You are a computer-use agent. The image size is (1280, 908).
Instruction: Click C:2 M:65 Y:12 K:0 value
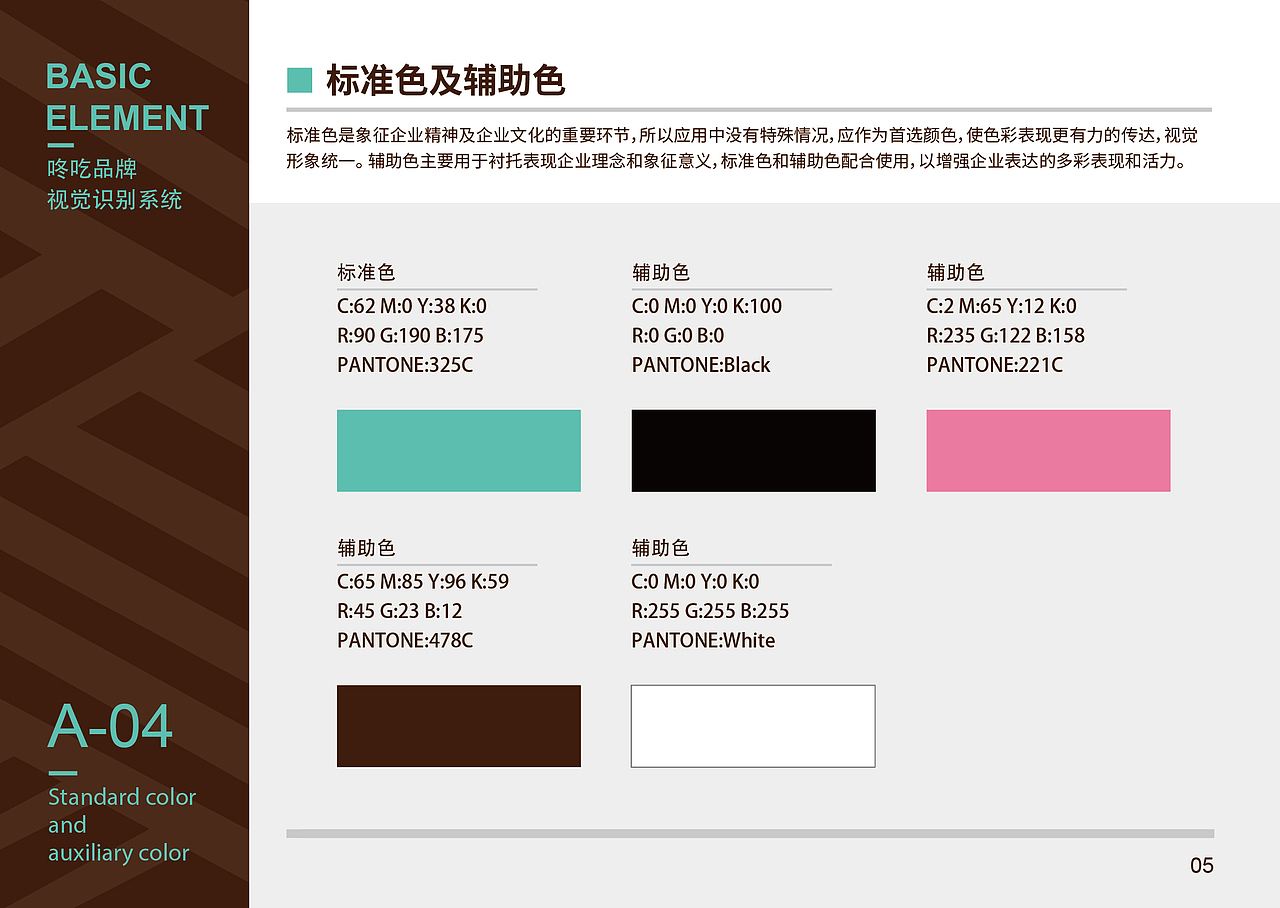coord(1002,306)
